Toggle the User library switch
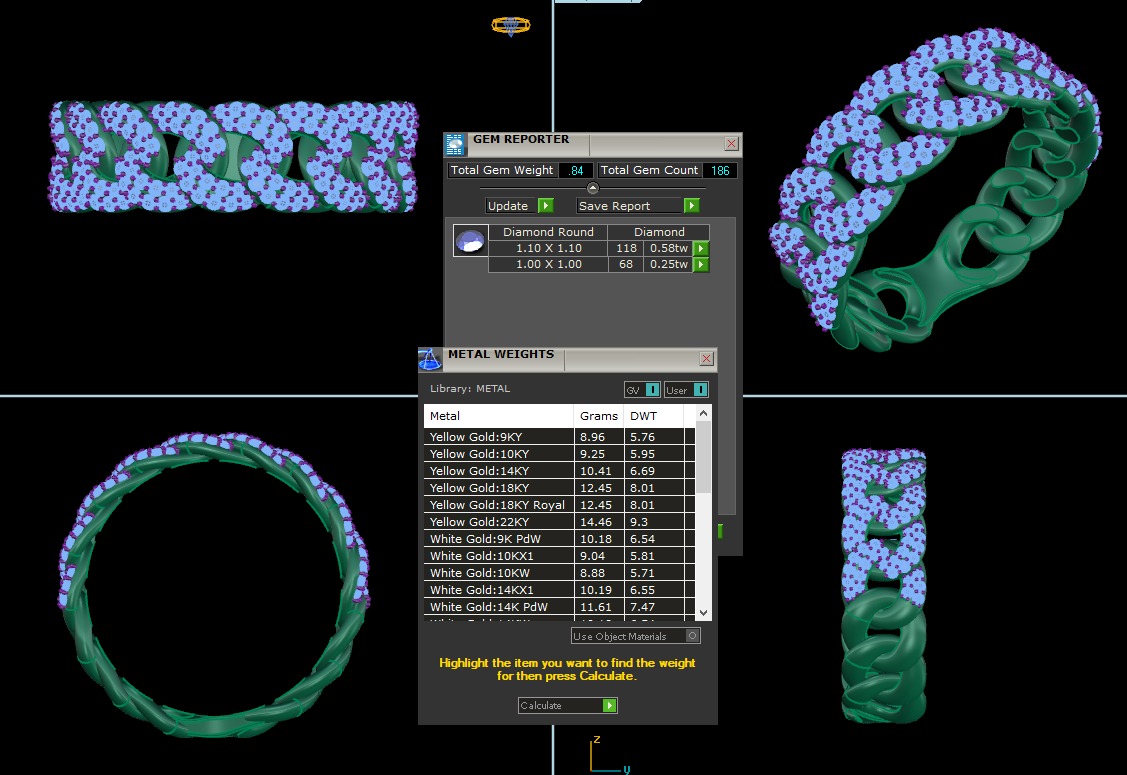The height and width of the screenshot is (775, 1127). (x=700, y=390)
